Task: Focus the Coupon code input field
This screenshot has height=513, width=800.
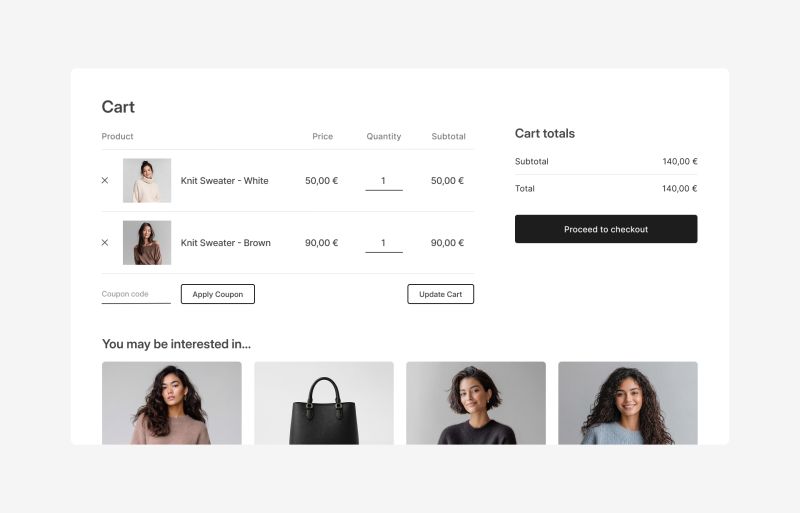Action: click(136, 295)
